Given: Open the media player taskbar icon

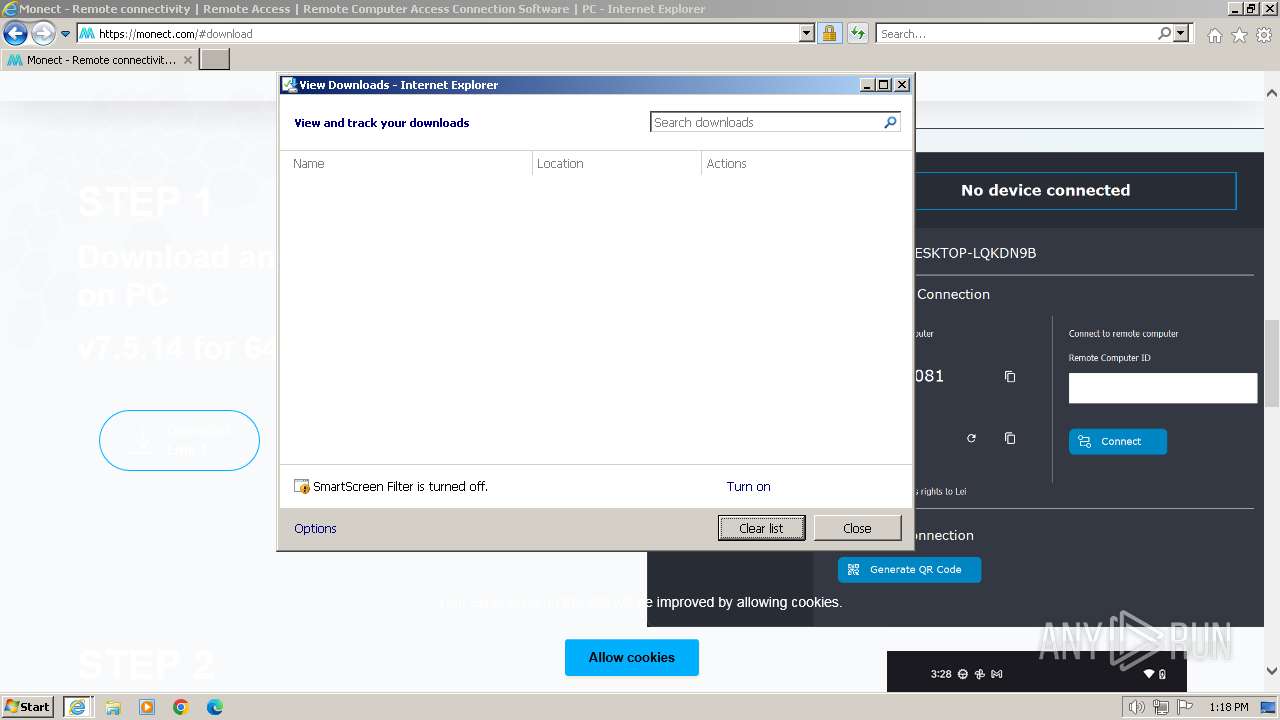Looking at the screenshot, I should click(x=147, y=707).
